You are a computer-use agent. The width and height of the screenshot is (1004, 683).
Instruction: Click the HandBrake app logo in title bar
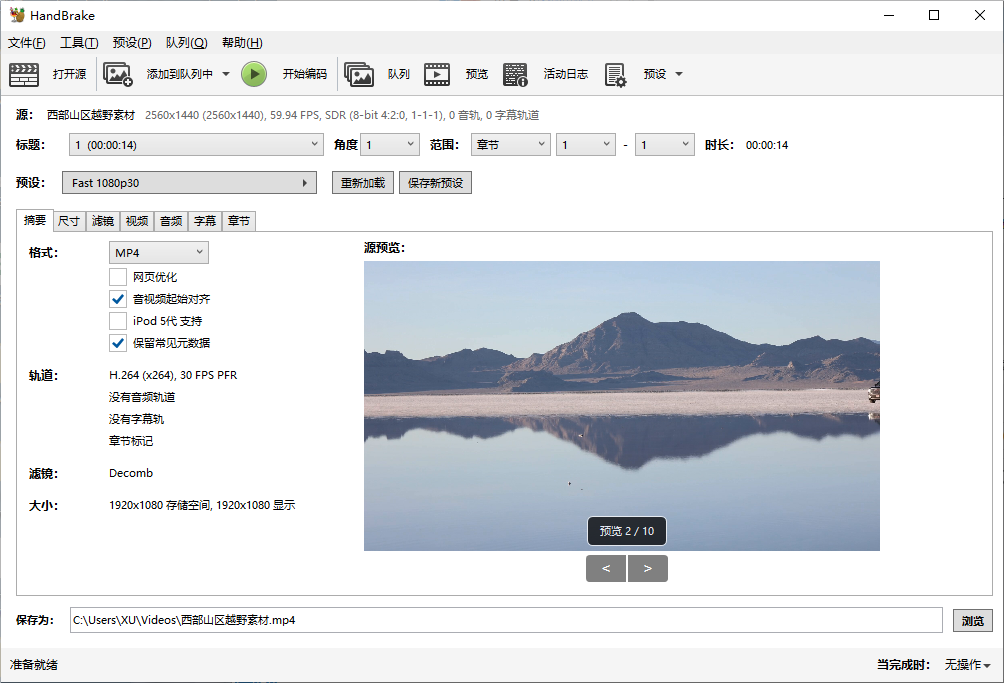(x=17, y=15)
